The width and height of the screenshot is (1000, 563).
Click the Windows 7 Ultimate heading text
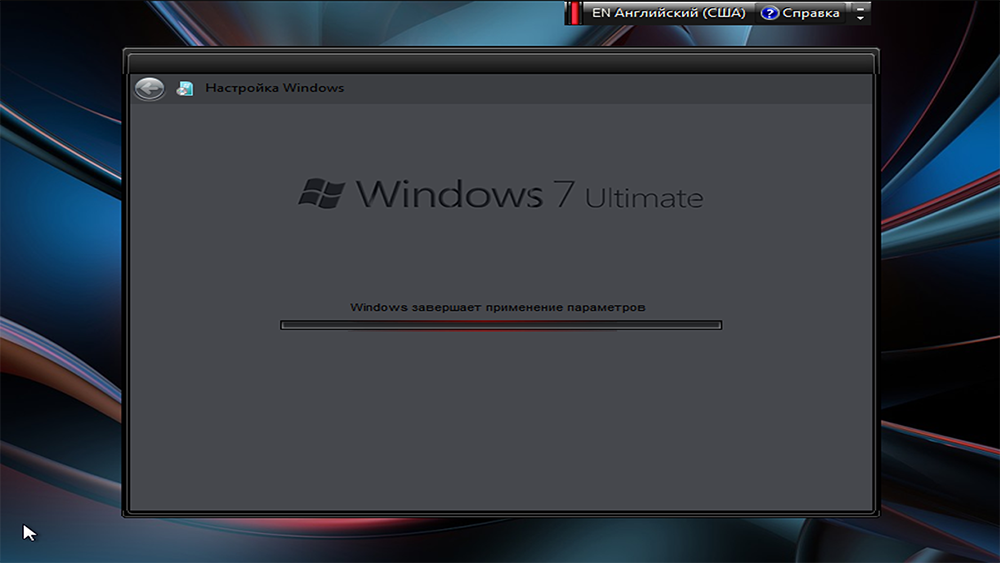(529, 194)
